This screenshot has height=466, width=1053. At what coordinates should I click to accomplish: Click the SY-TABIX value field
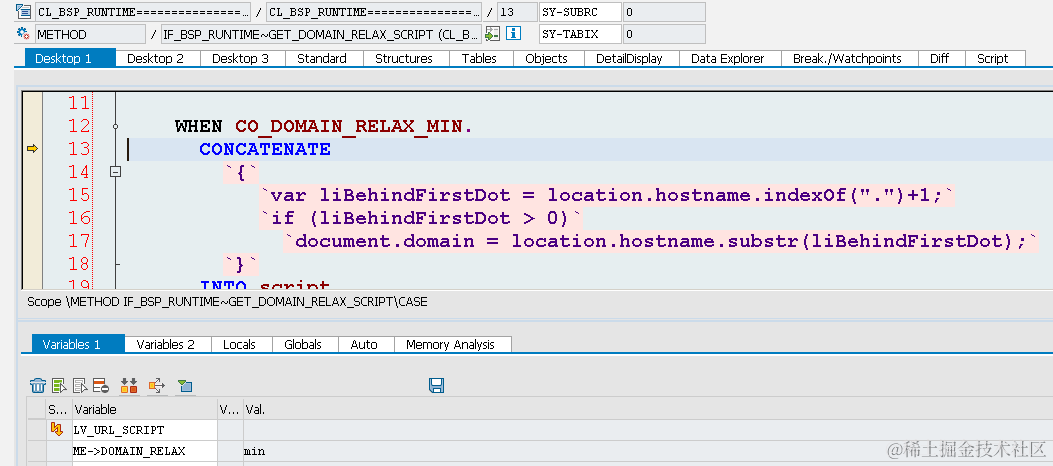[x=664, y=34]
